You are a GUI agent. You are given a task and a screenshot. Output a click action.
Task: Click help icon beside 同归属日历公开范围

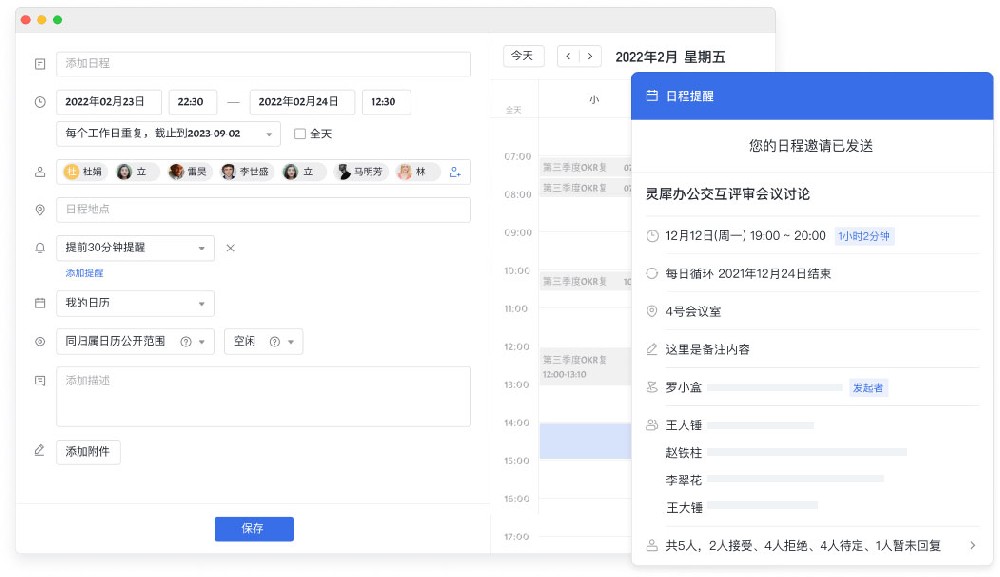click(185, 342)
